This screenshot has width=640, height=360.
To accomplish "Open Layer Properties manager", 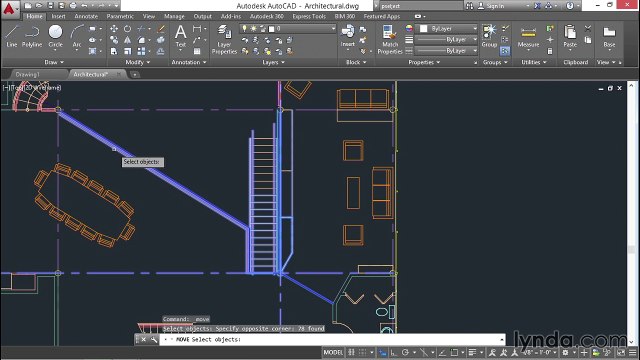I will (x=224, y=39).
